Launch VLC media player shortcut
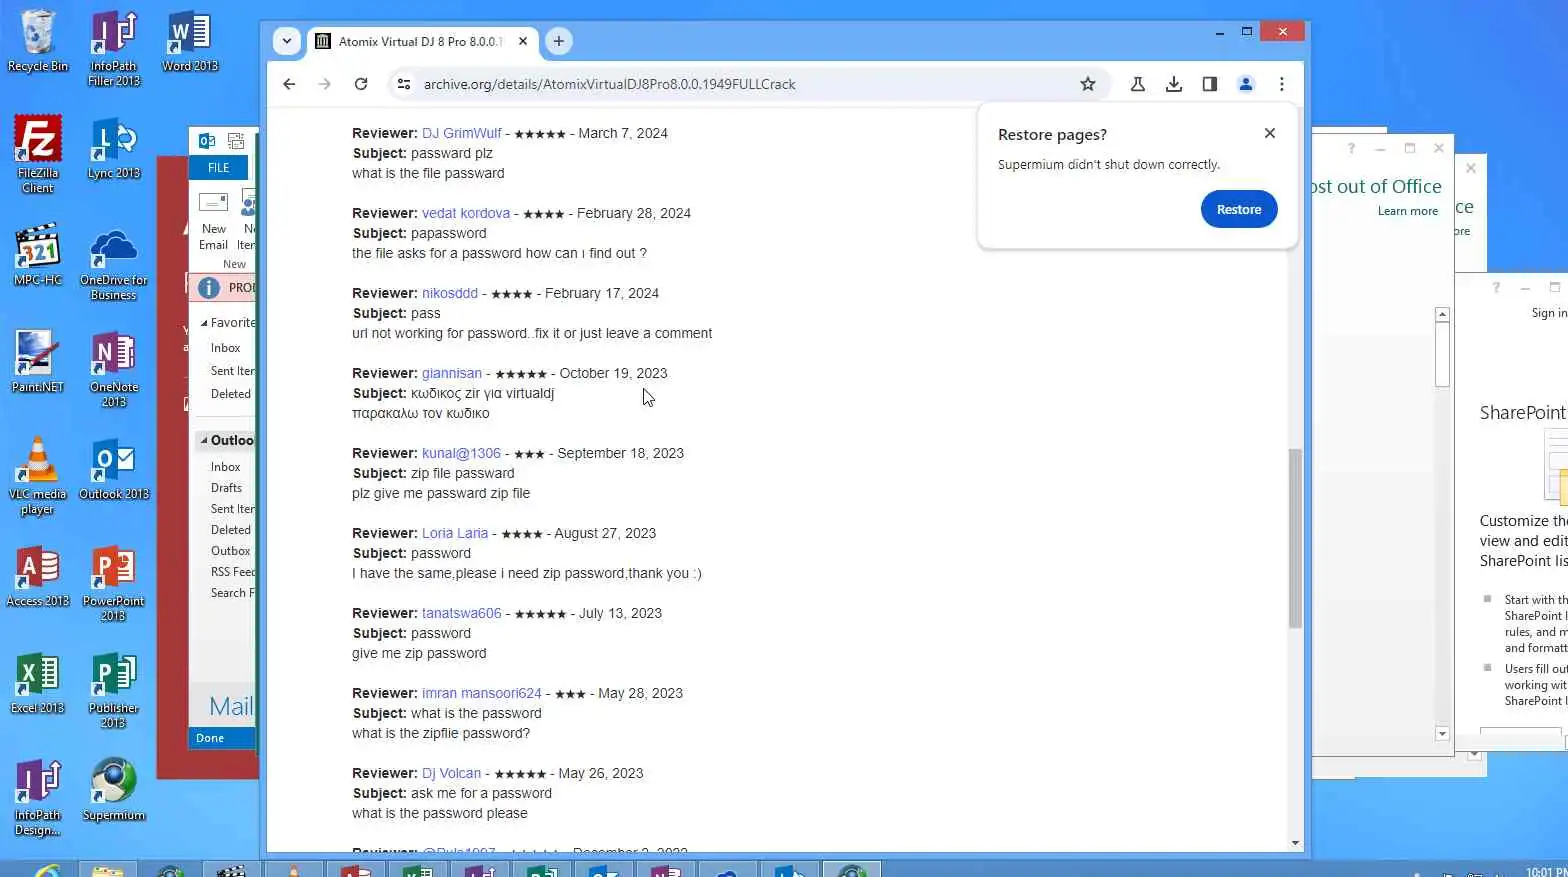 (x=38, y=476)
